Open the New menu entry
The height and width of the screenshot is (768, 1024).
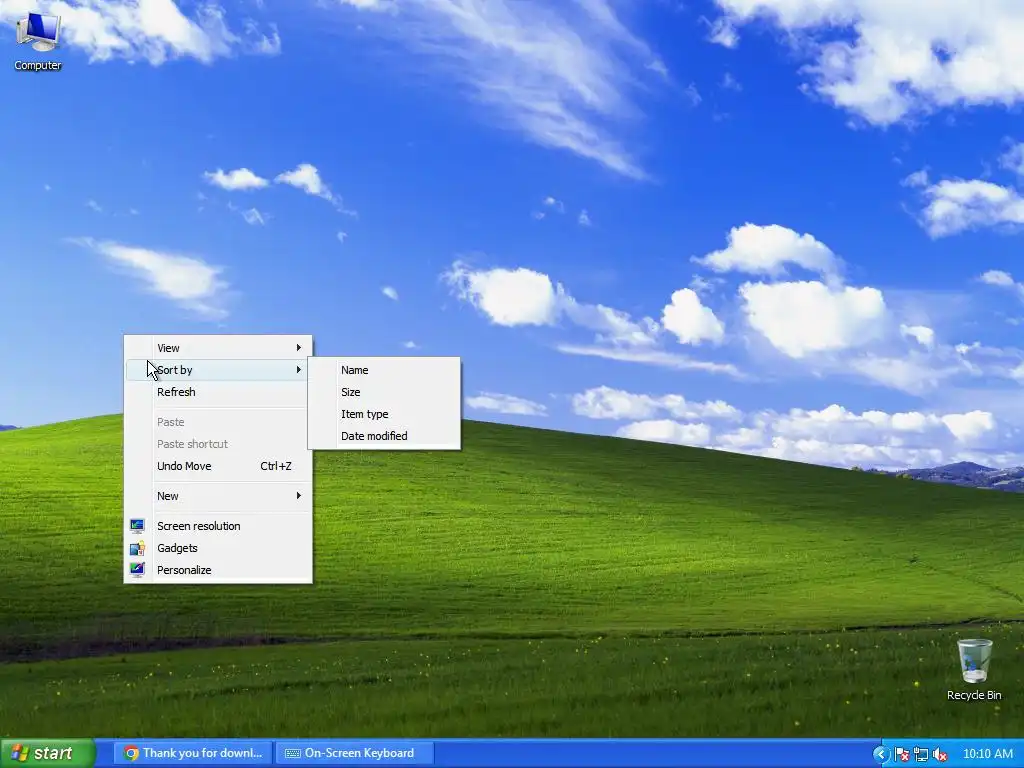click(217, 496)
